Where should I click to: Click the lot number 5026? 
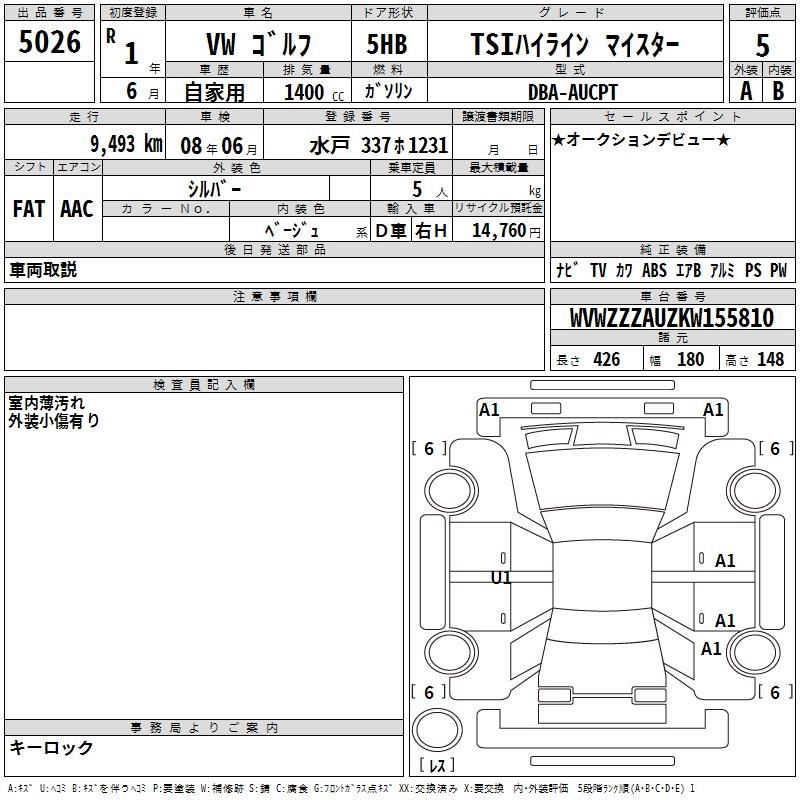[49, 41]
